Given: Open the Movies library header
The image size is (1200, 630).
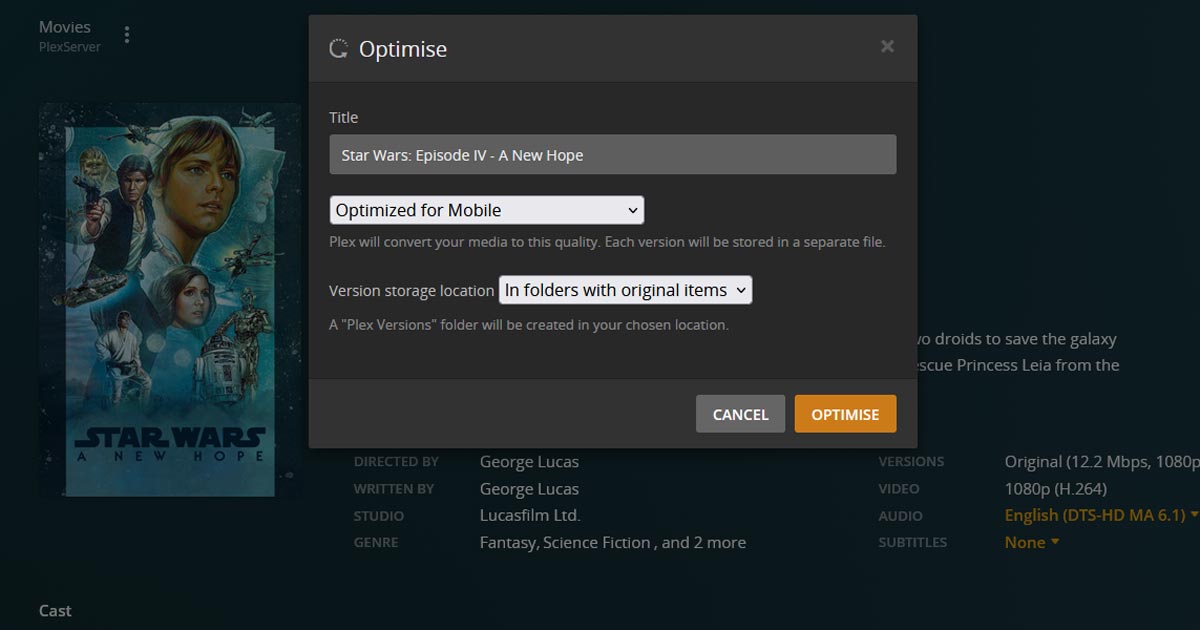Looking at the screenshot, I should (x=65, y=26).
